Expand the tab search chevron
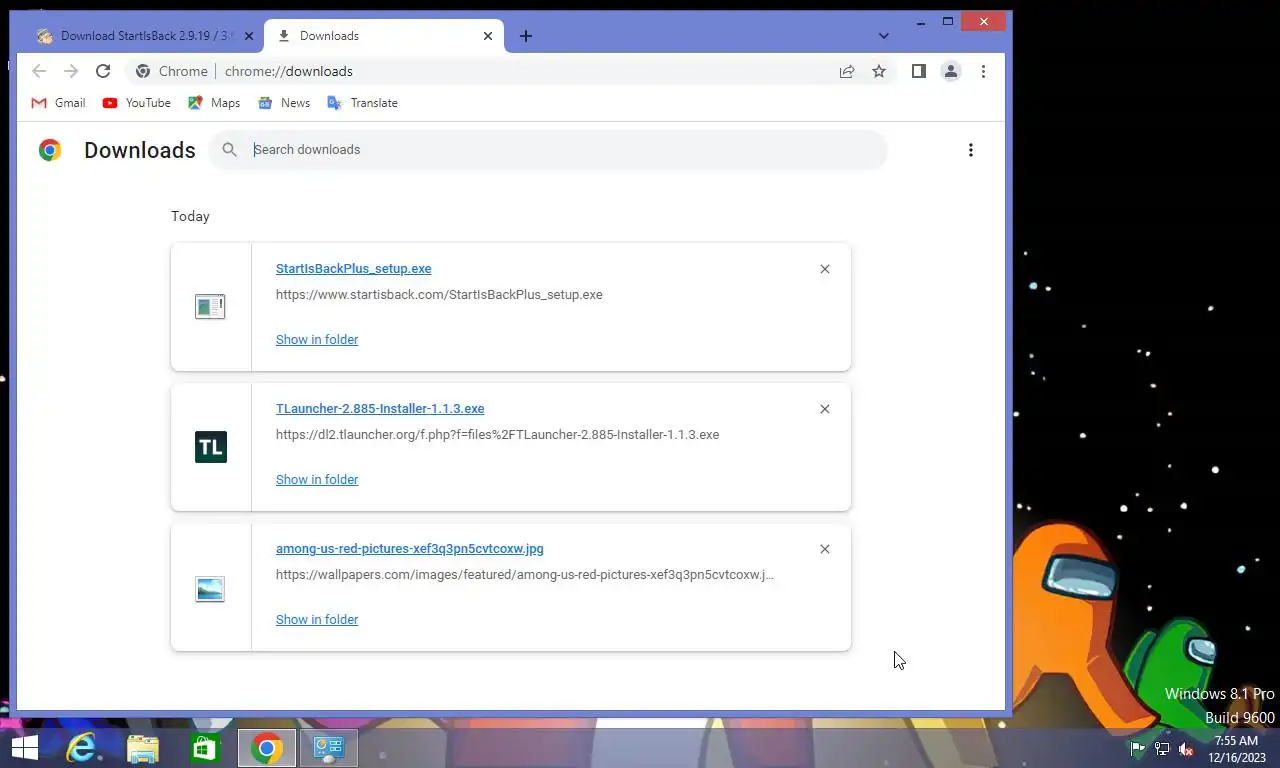Viewport: 1280px width, 768px height. (884, 36)
